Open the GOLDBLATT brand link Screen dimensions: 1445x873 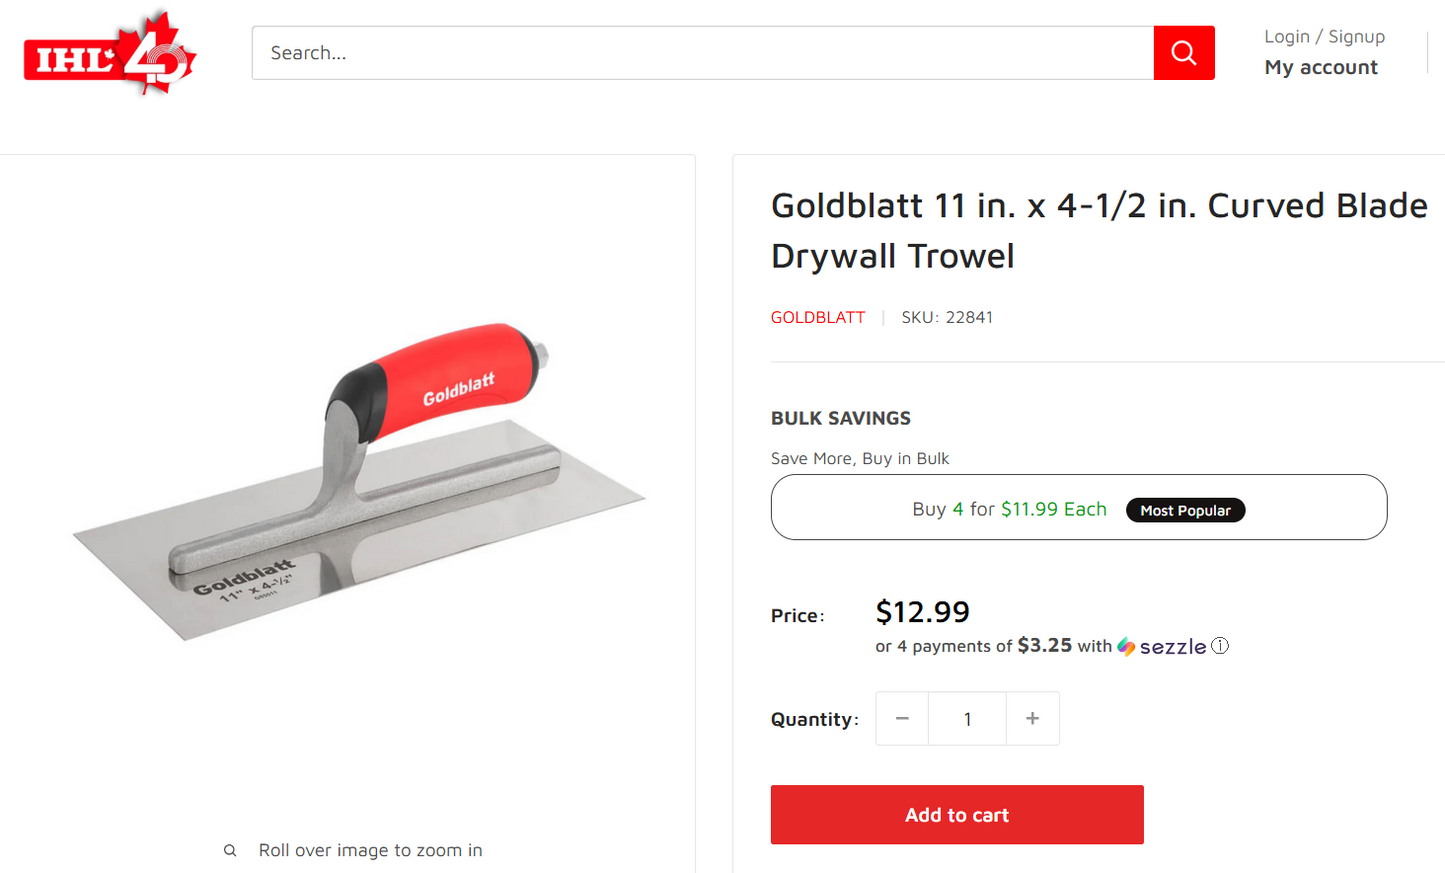tap(817, 317)
